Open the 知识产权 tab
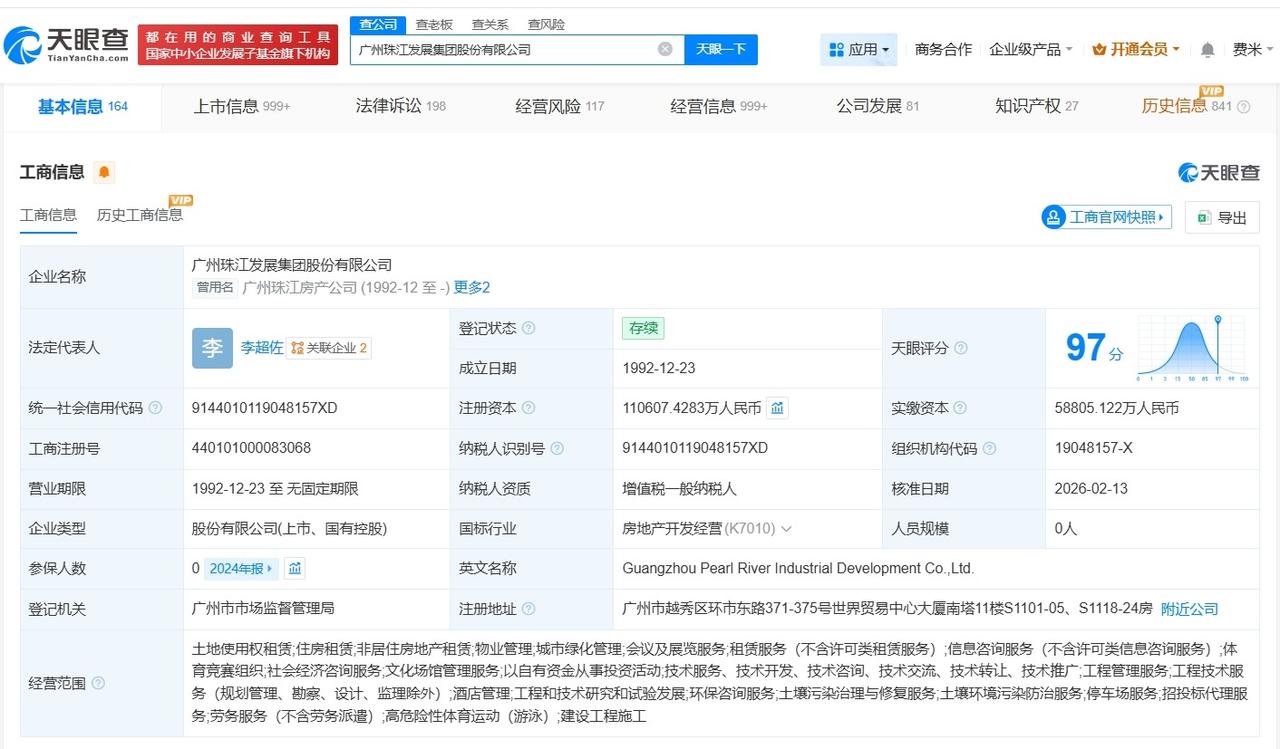Viewport: 1280px width, 749px height. 1036,106
